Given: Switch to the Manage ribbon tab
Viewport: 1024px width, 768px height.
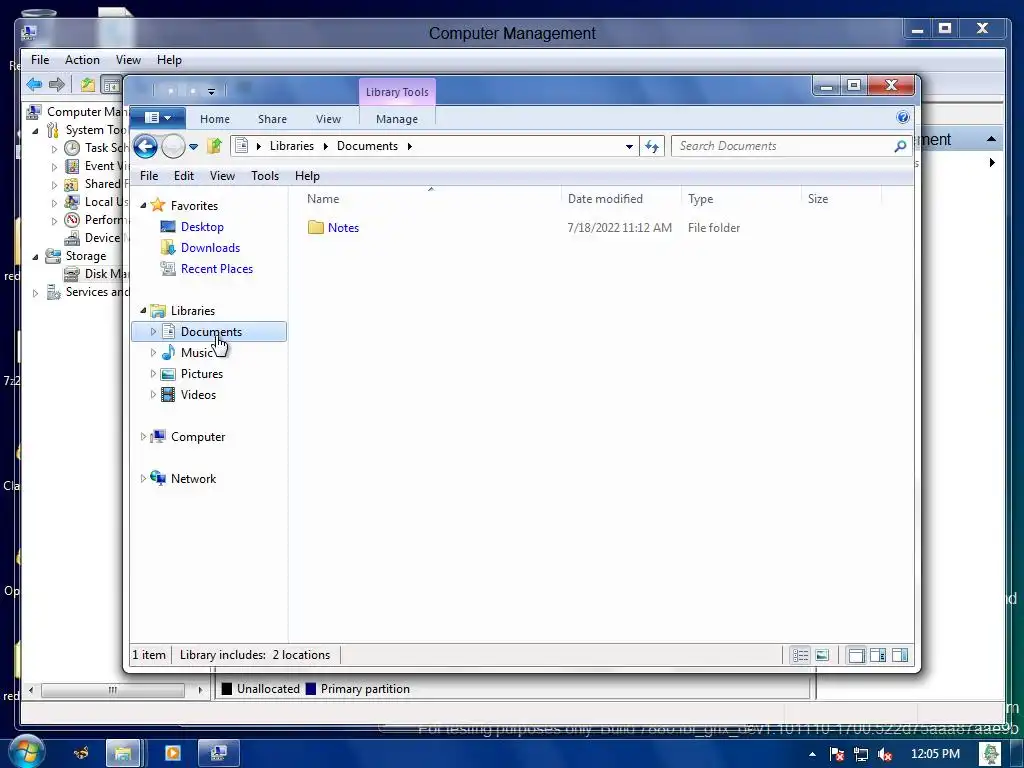Looking at the screenshot, I should pos(397,119).
